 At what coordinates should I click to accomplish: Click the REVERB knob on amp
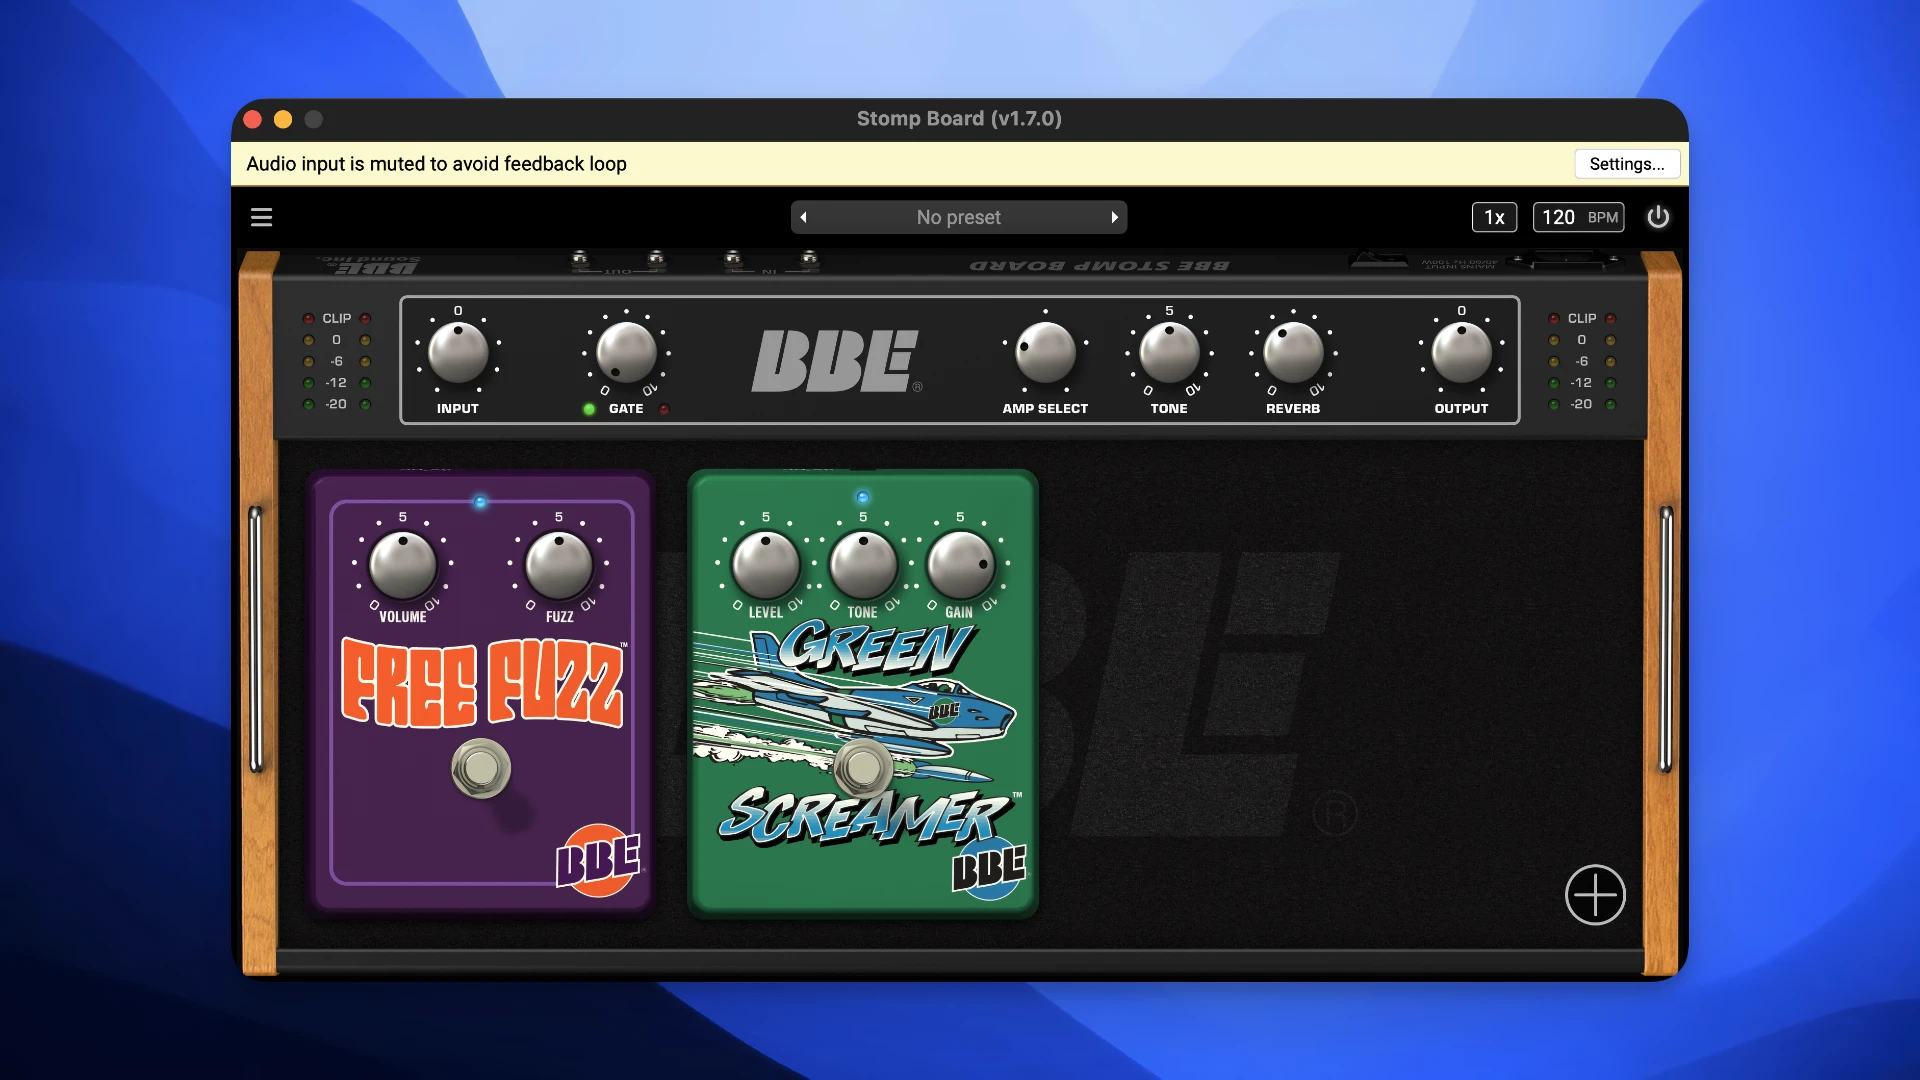point(1293,353)
